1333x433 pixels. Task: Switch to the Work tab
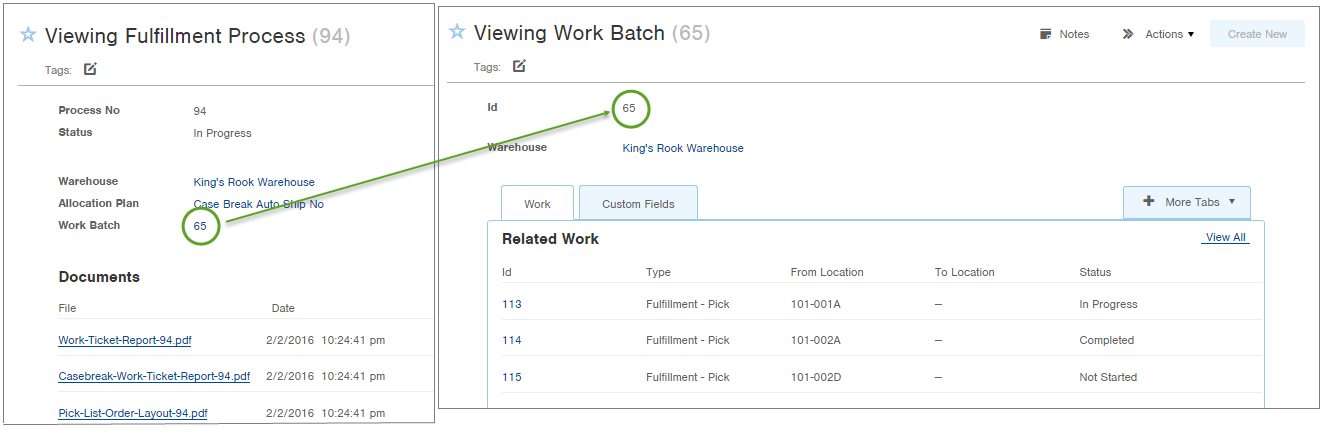537,203
